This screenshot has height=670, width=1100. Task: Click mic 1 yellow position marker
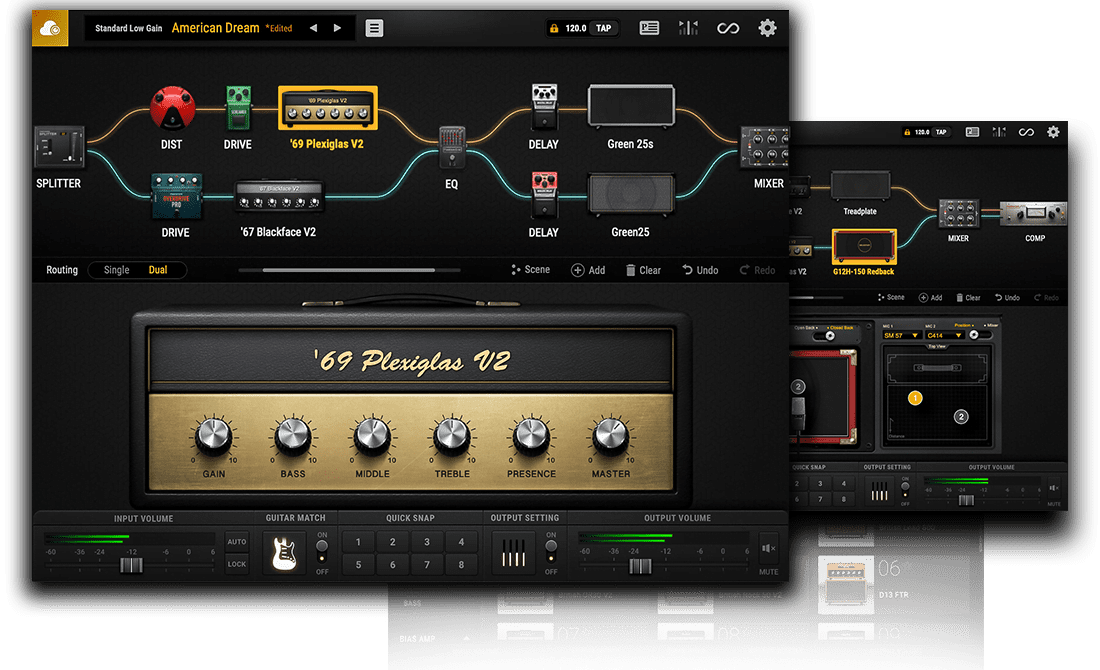point(915,398)
